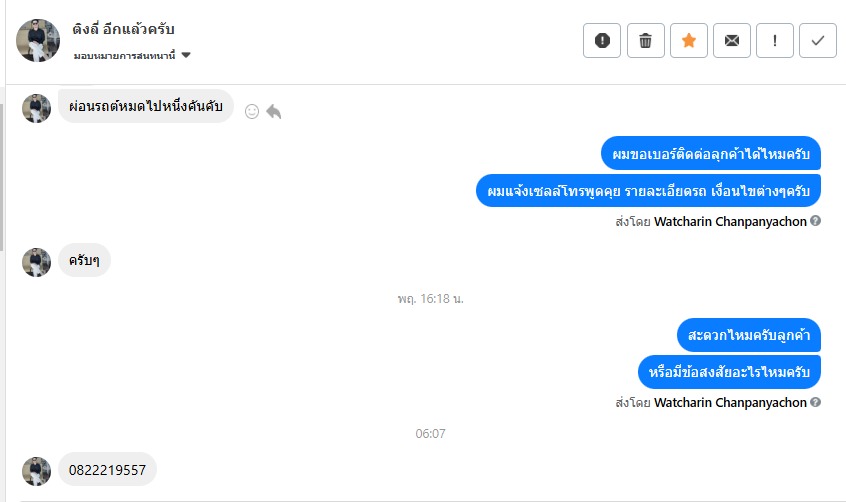Delete conversation with trash icon
Screen dimensions: 846x502
point(646,40)
